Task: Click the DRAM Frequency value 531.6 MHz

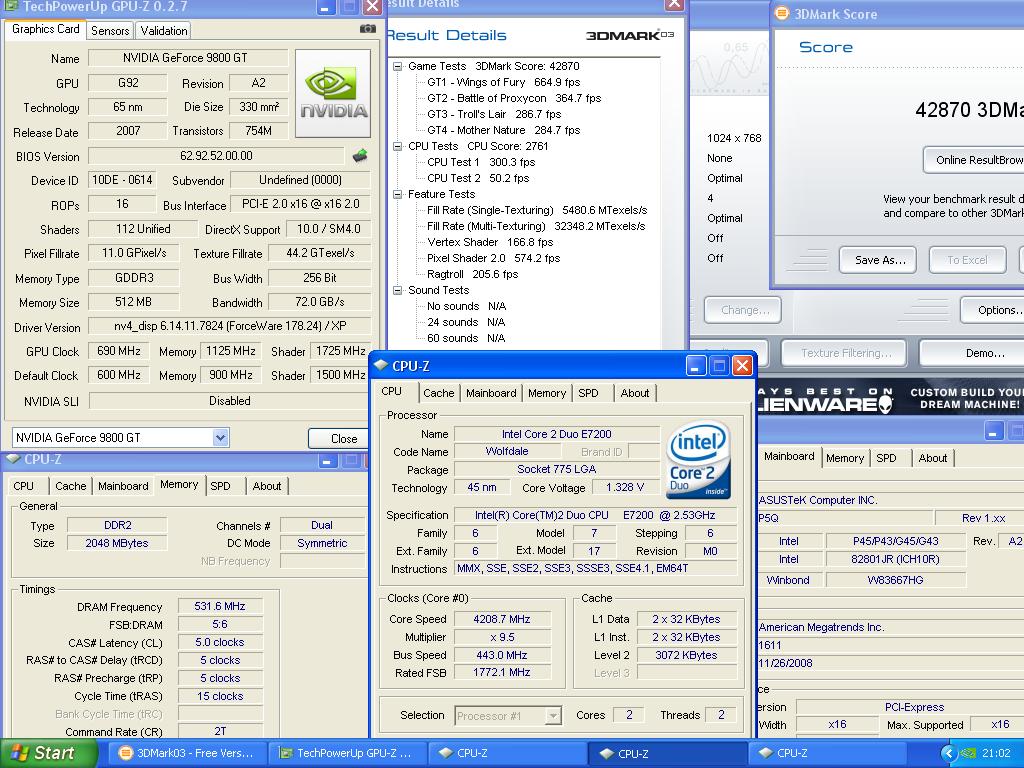Action: point(220,606)
